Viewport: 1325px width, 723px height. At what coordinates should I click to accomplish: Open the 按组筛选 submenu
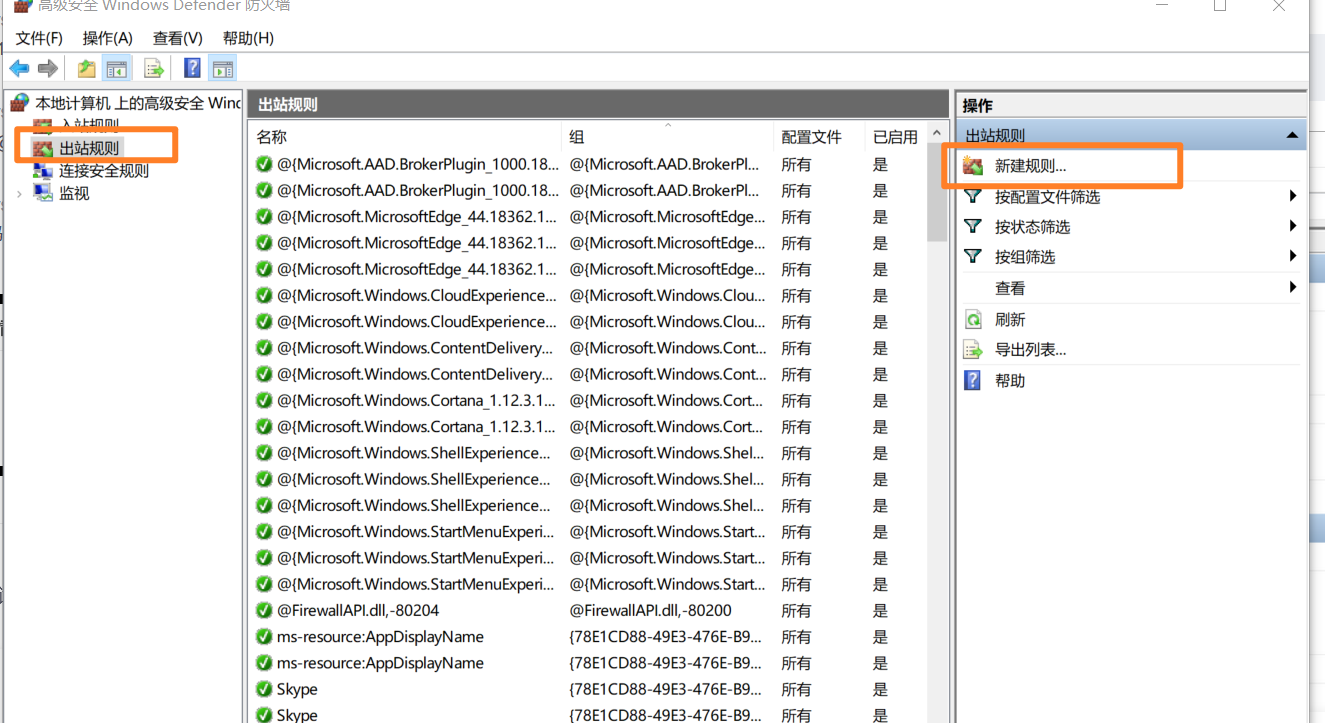(1132, 257)
